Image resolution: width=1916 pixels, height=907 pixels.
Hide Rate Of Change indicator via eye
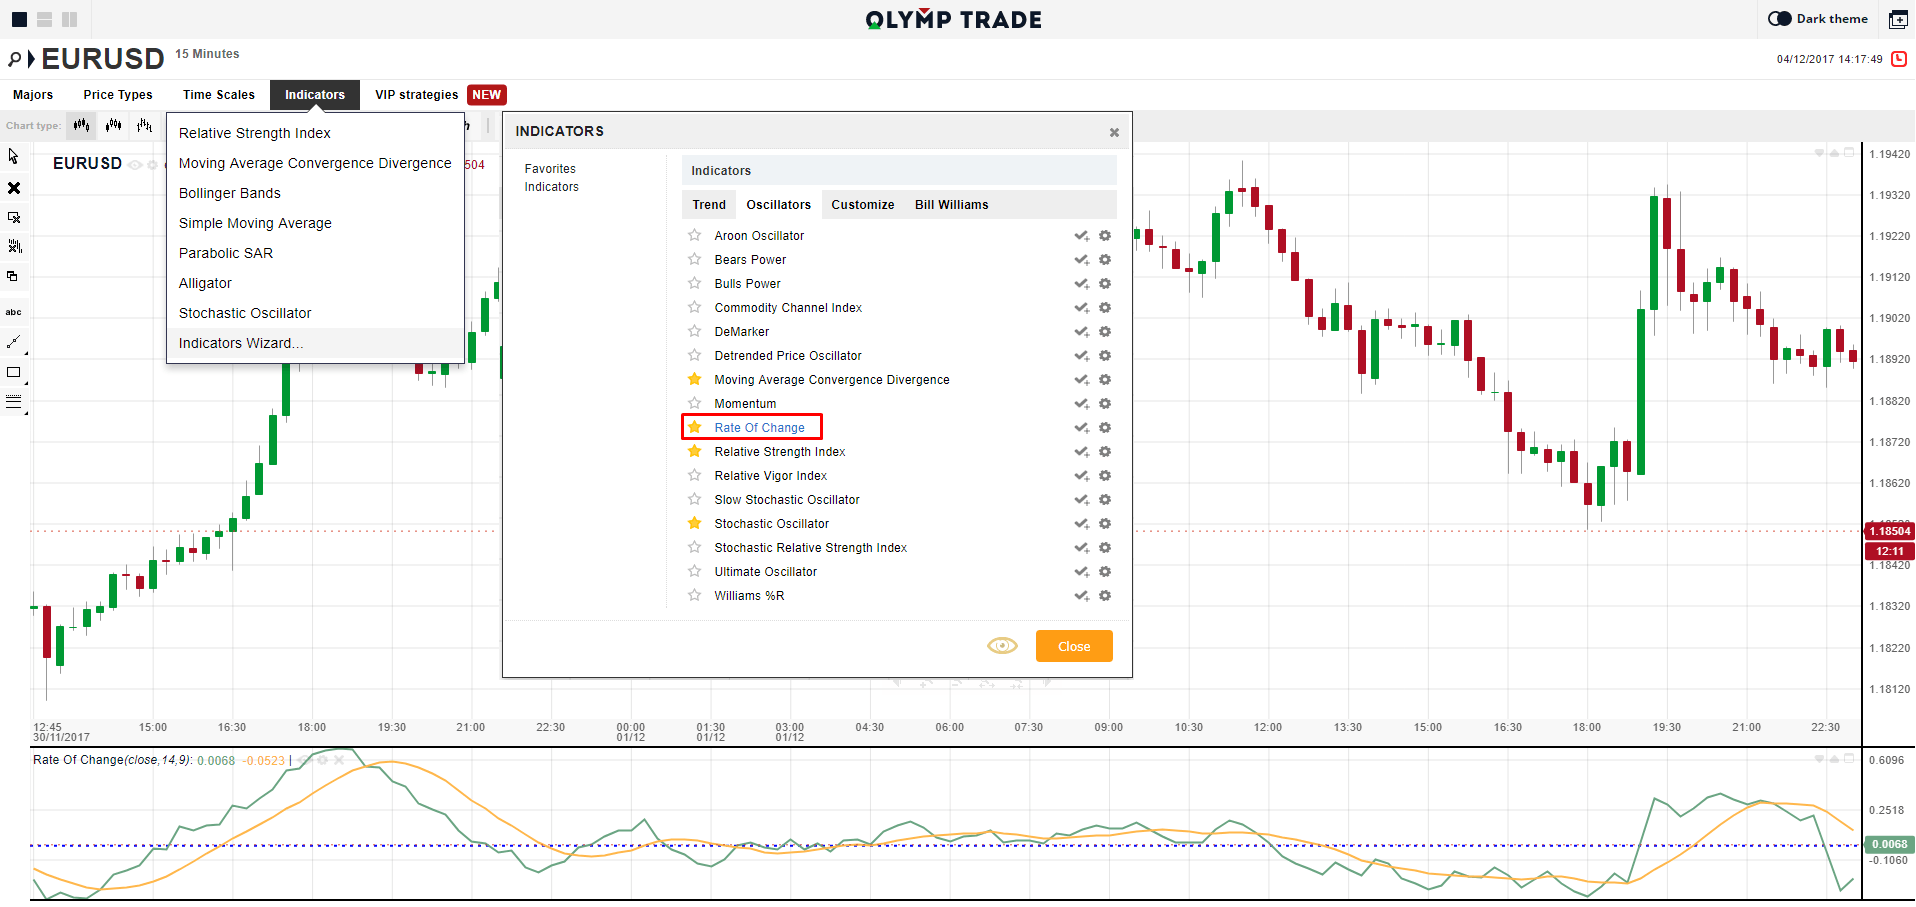[307, 761]
